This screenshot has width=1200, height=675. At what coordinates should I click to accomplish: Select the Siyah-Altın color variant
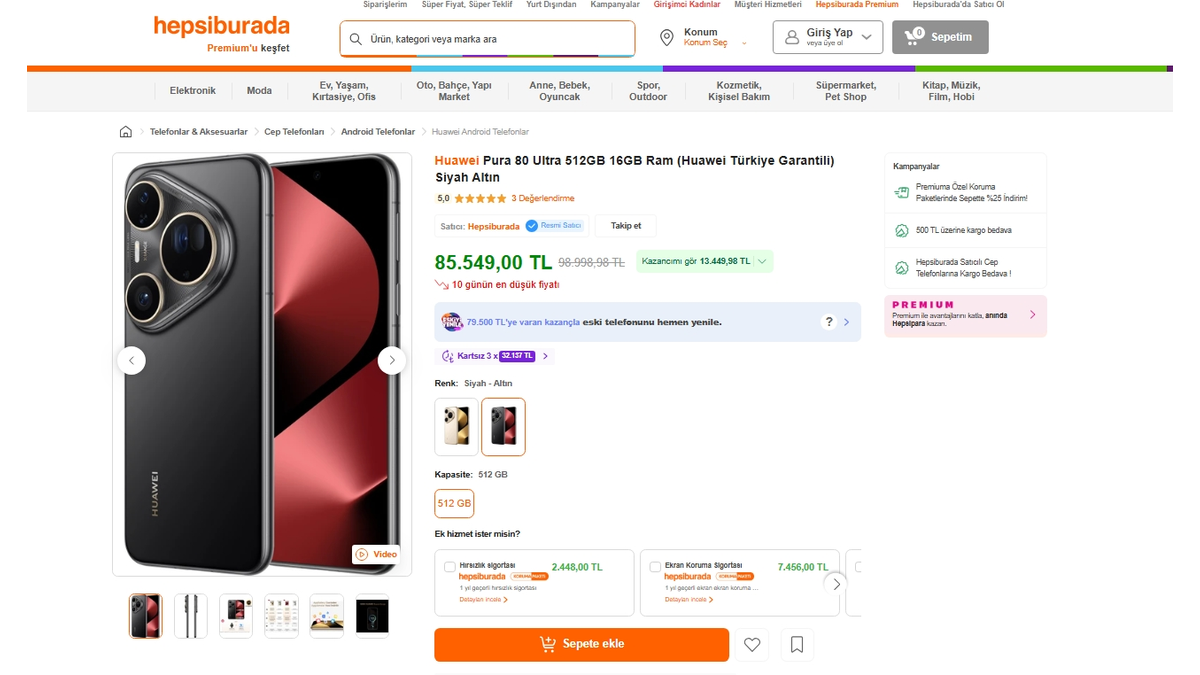pyautogui.click(x=503, y=425)
